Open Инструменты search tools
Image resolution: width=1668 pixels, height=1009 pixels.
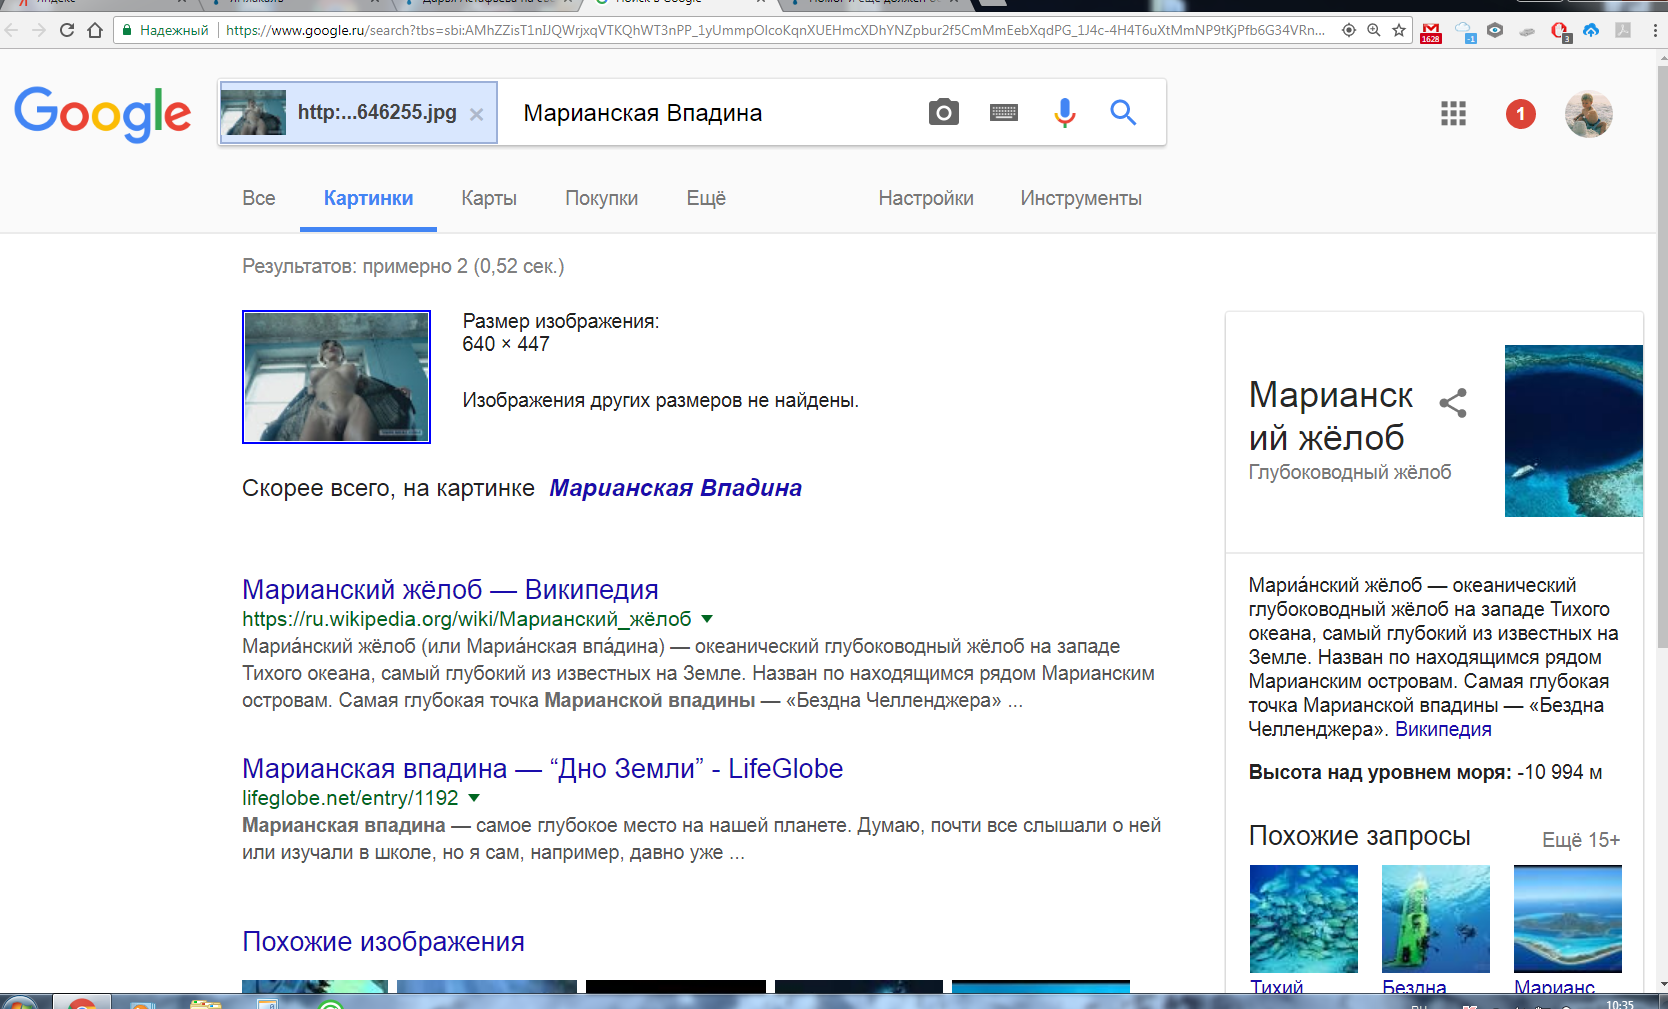(x=1081, y=198)
